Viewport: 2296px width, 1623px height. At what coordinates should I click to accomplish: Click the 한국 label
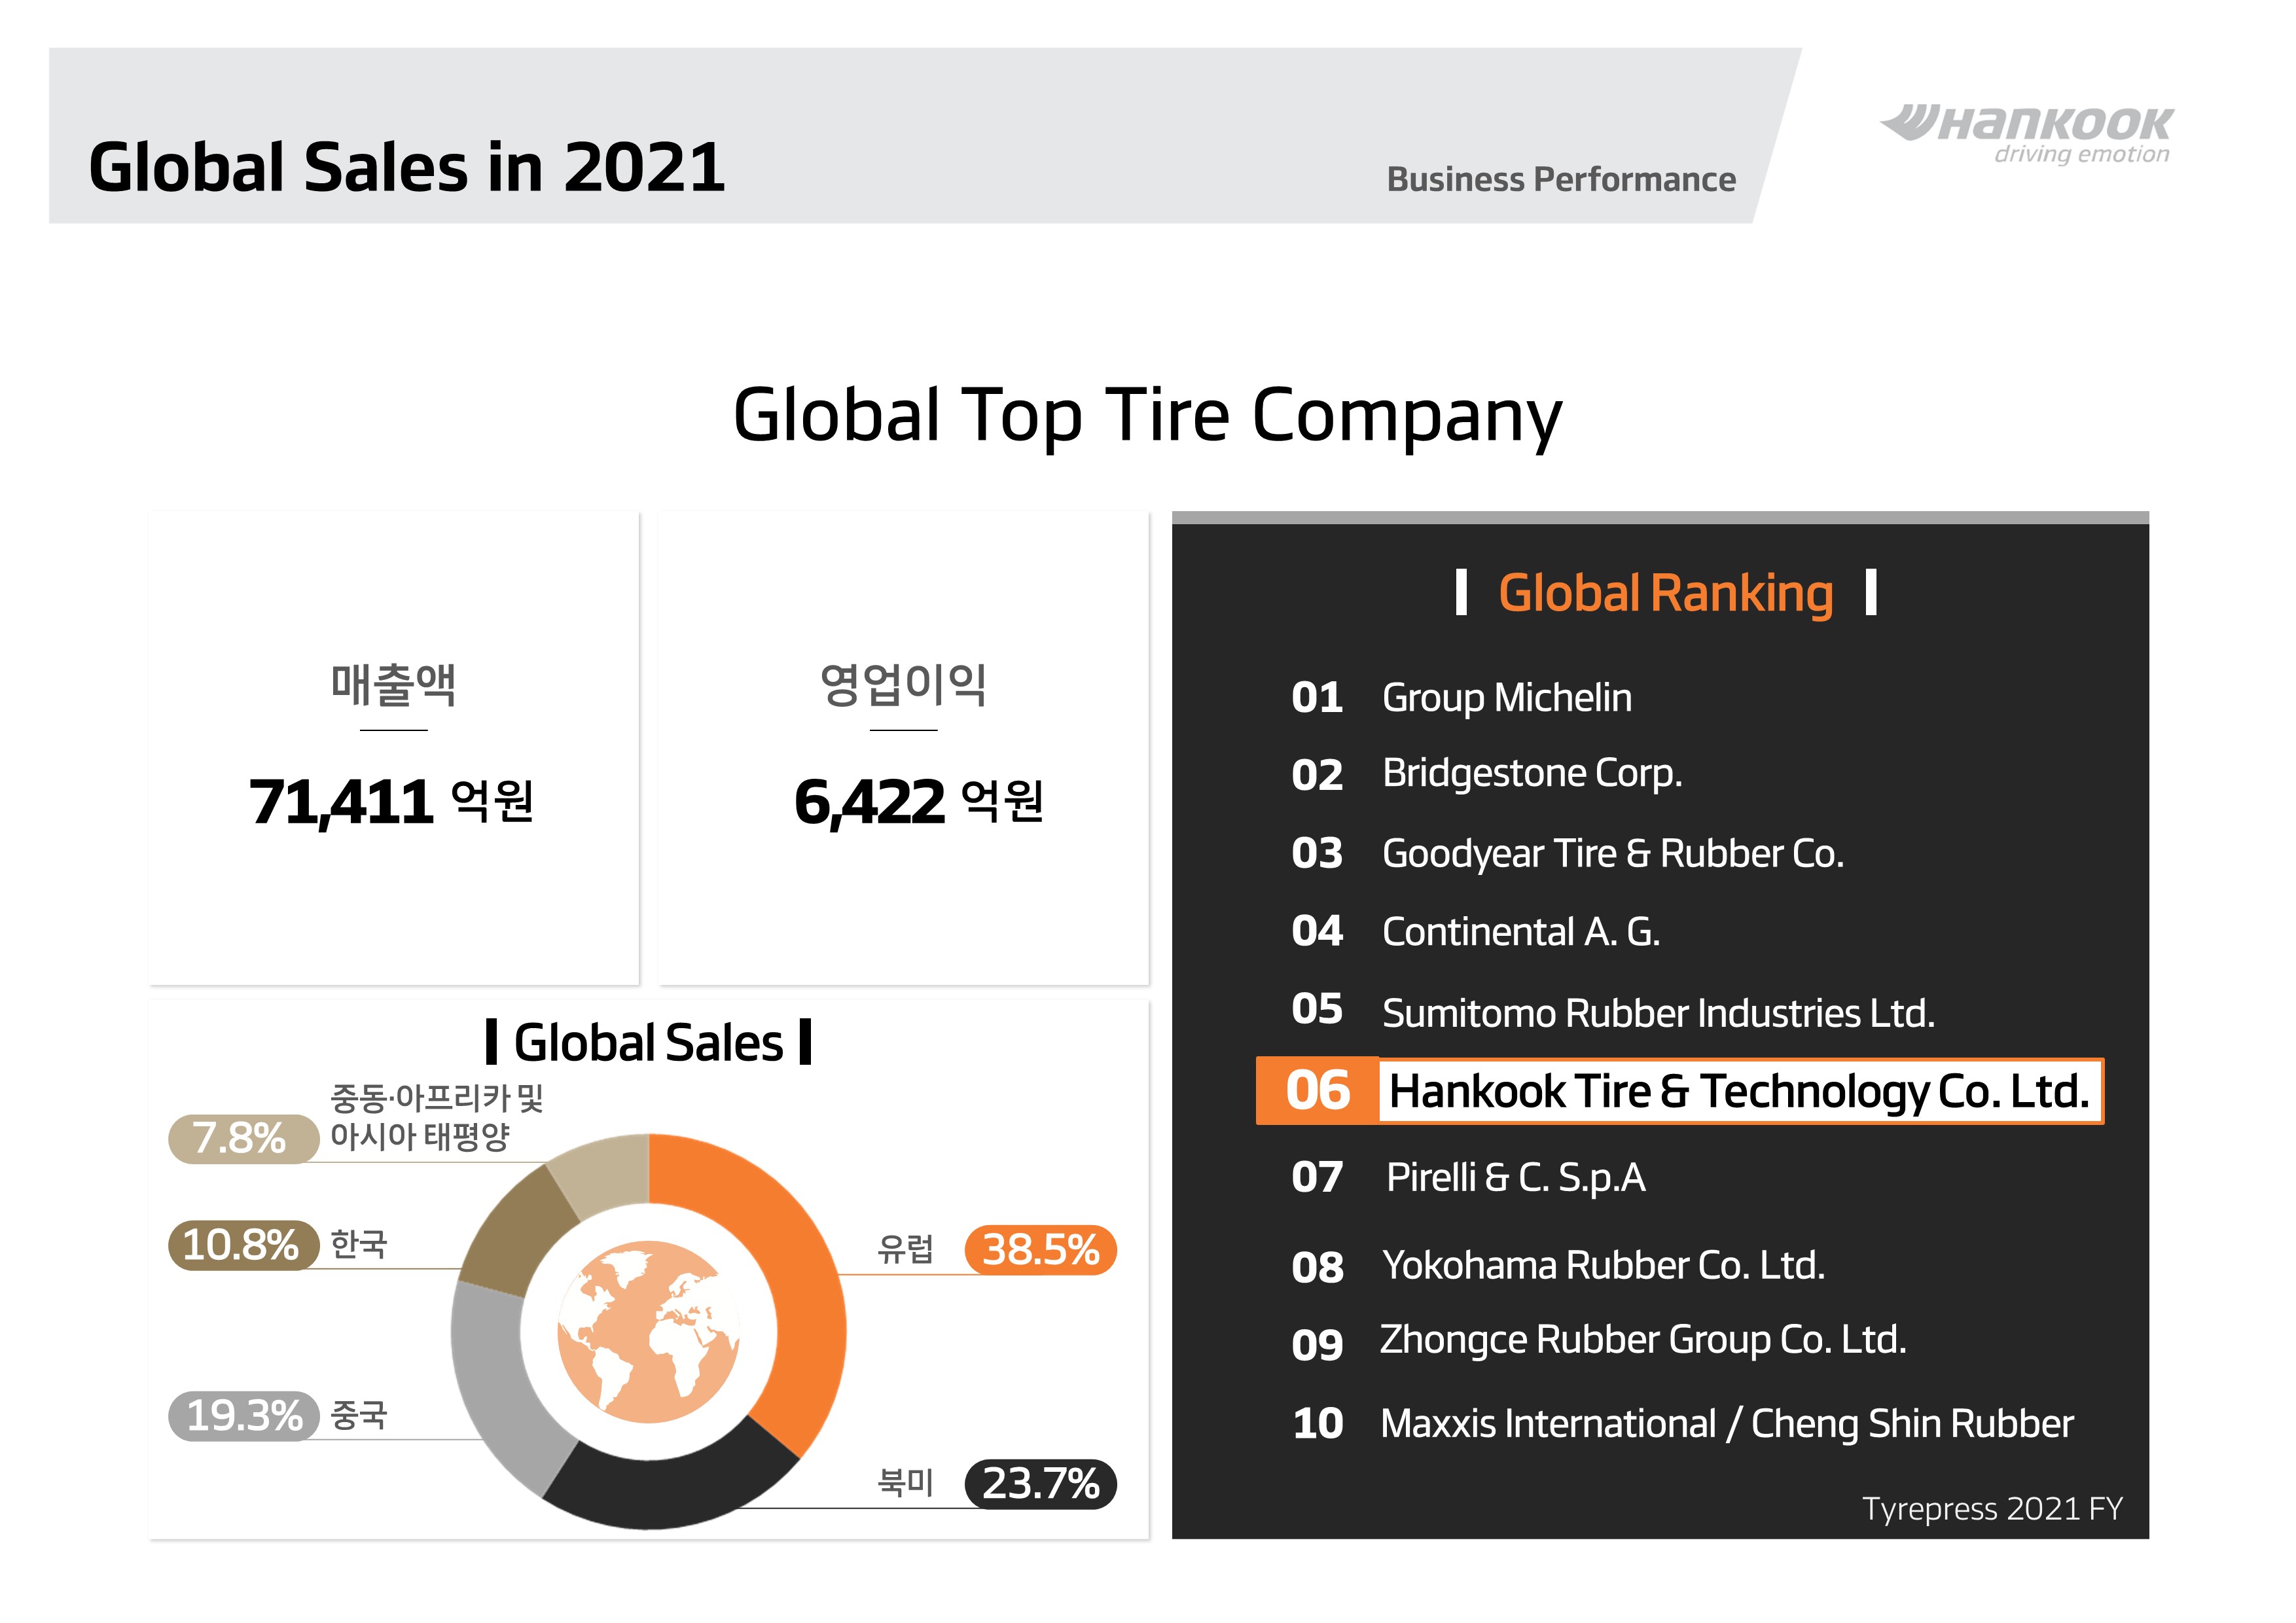coord(358,1245)
